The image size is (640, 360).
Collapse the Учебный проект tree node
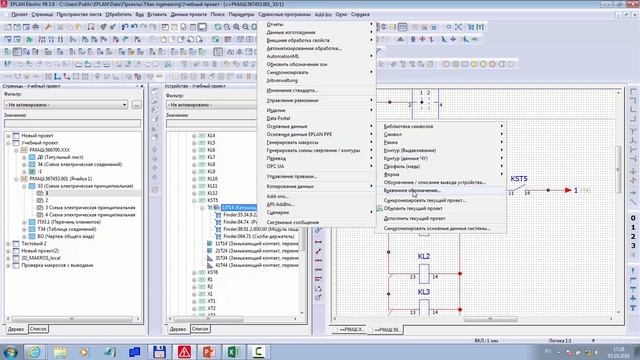pyautogui.click(x=8, y=143)
